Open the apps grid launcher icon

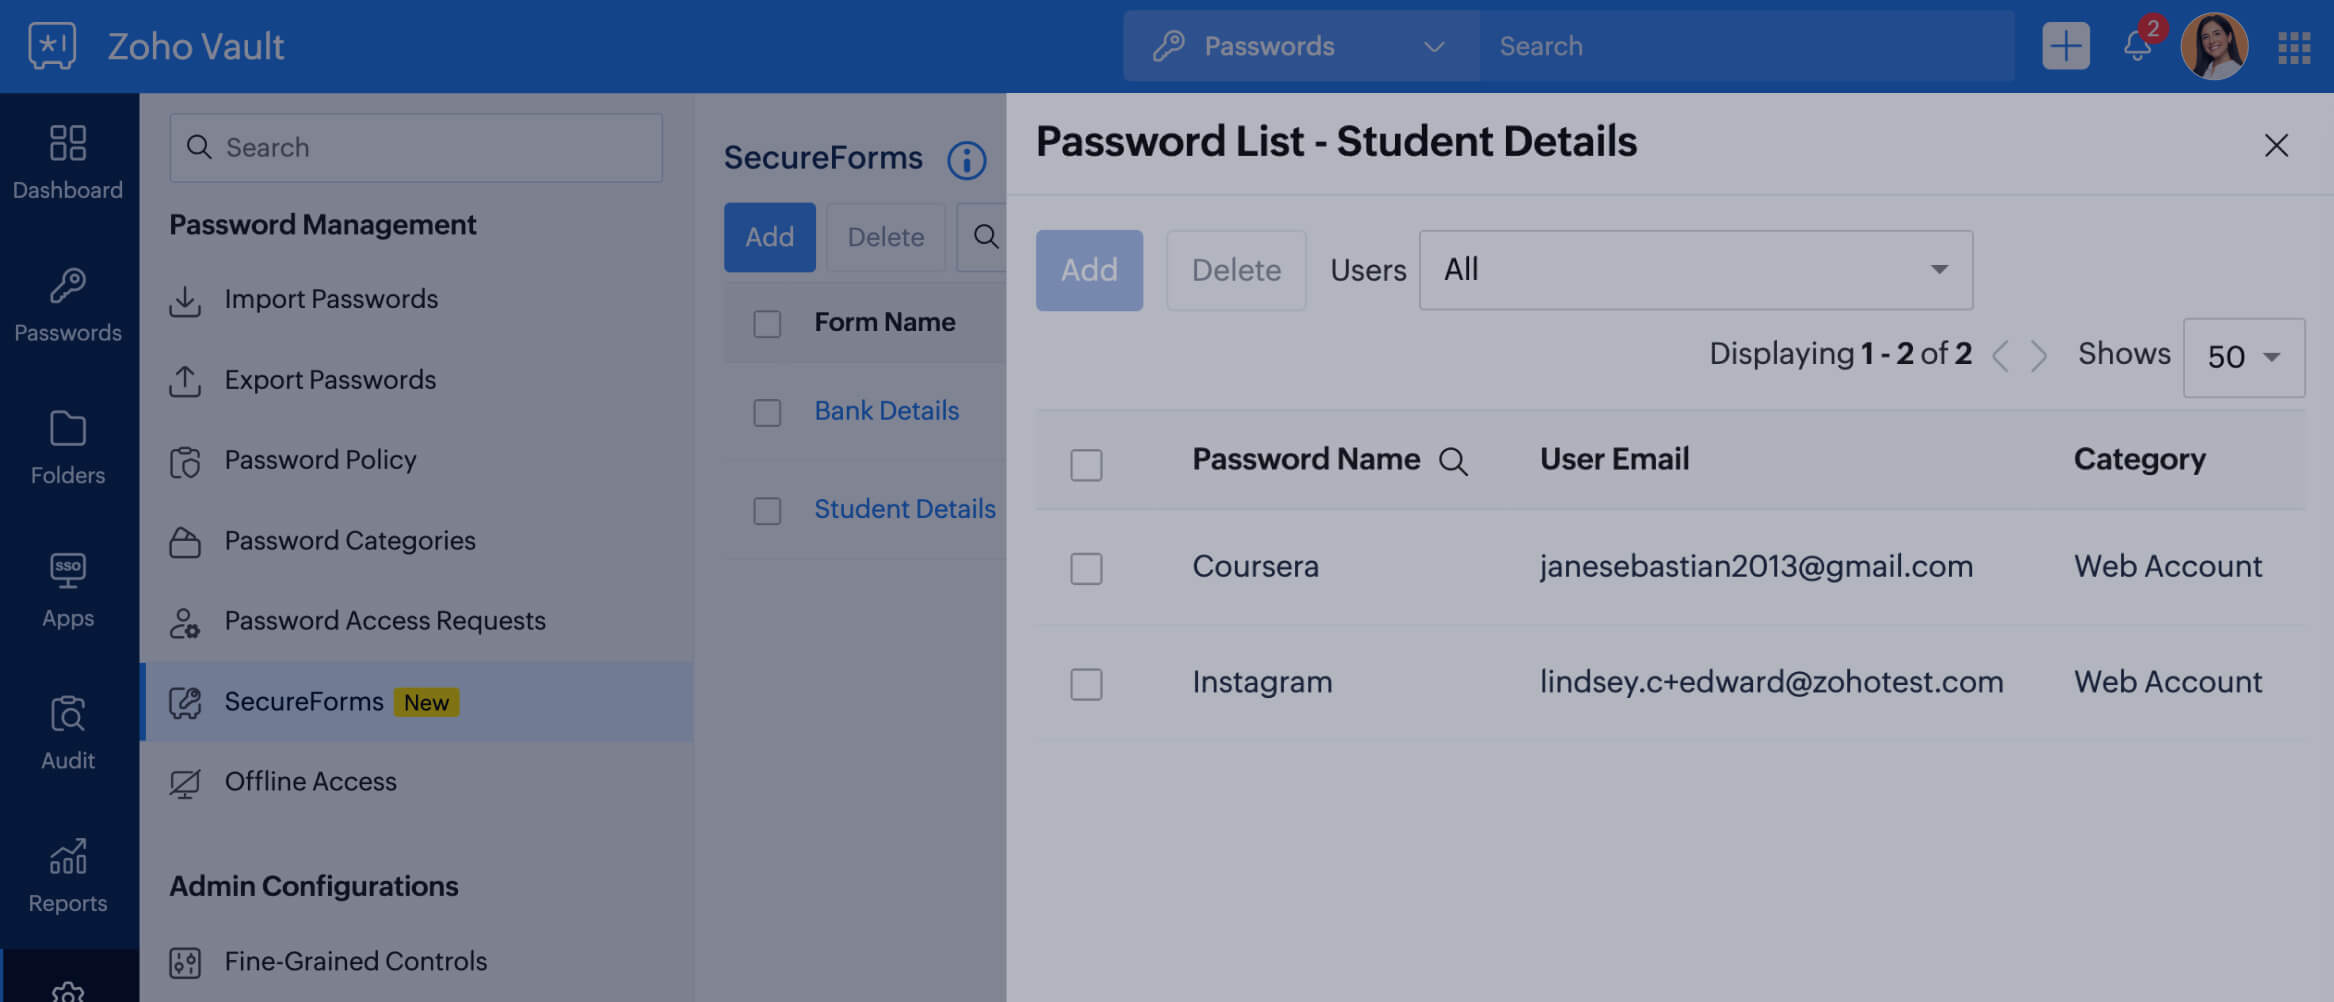click(x=2294, y=47)
